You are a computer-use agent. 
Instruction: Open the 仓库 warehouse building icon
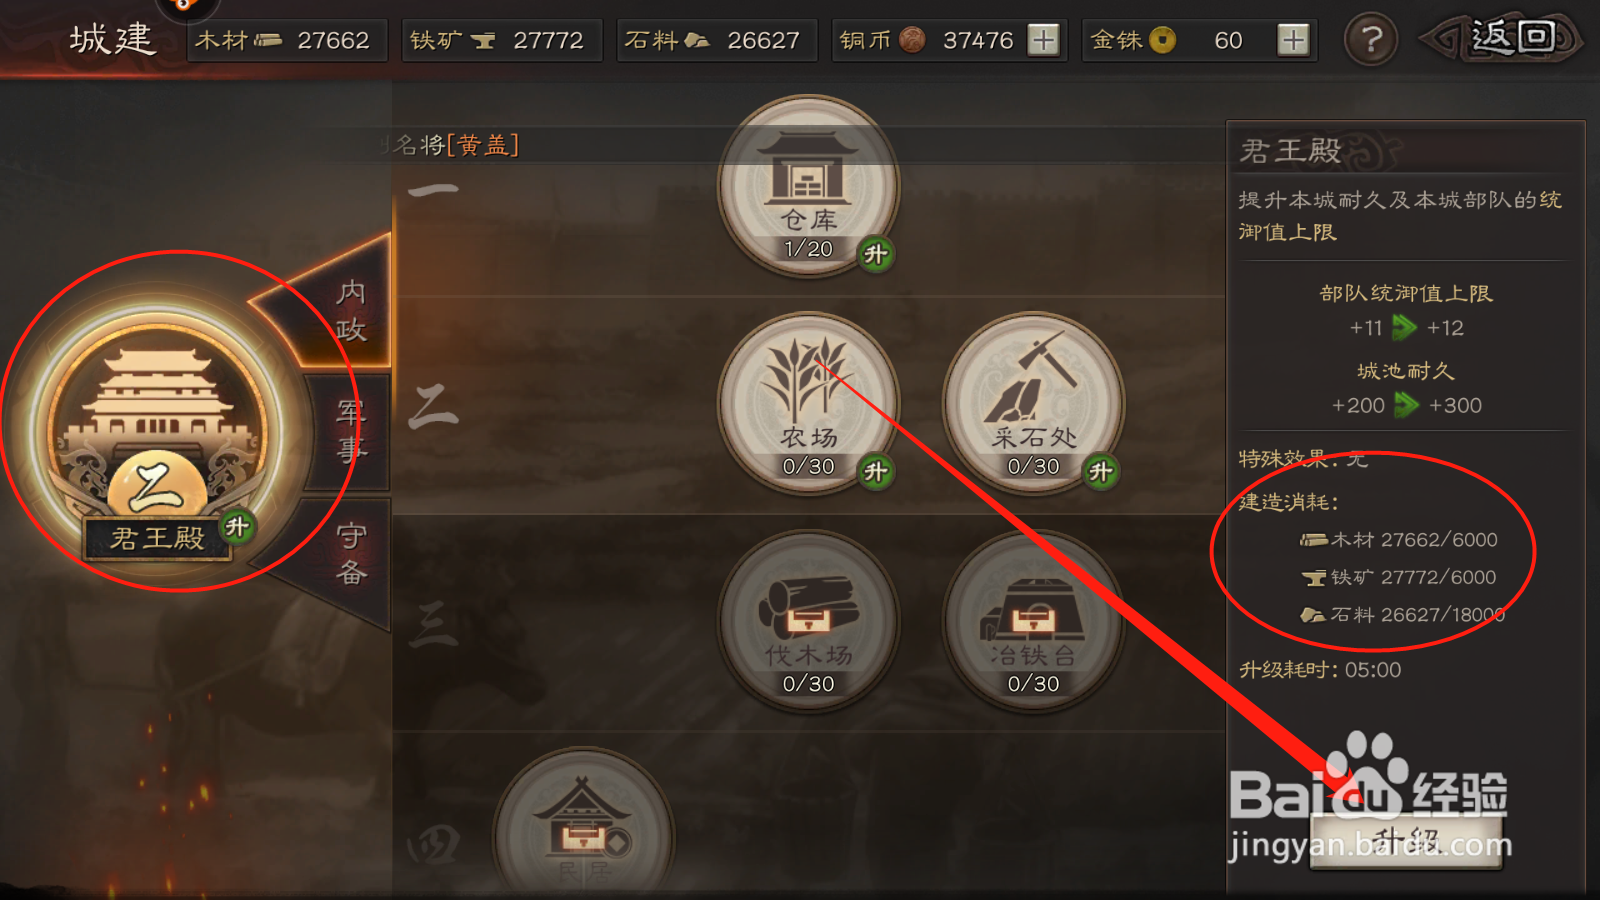[x=808, y=186]
